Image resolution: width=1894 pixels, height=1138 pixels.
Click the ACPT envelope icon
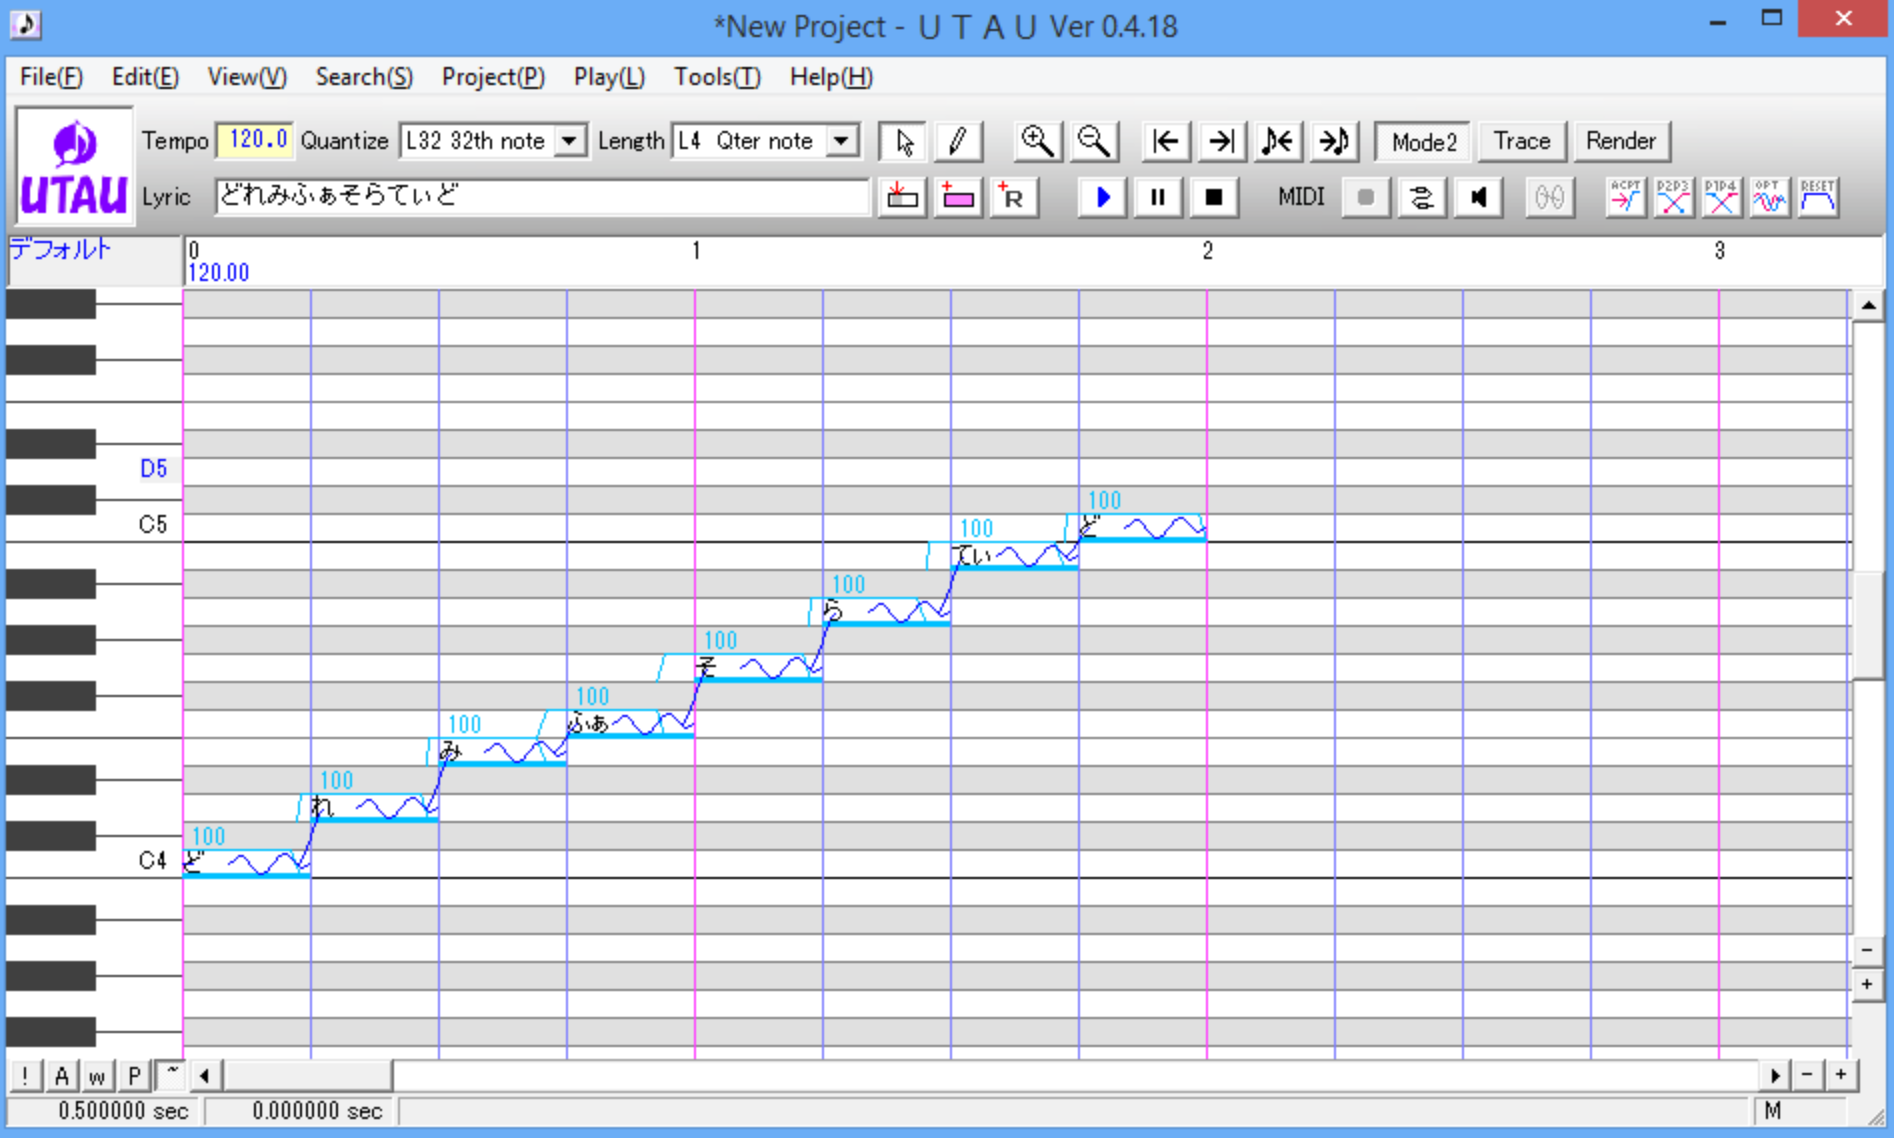click(1625, 197)
